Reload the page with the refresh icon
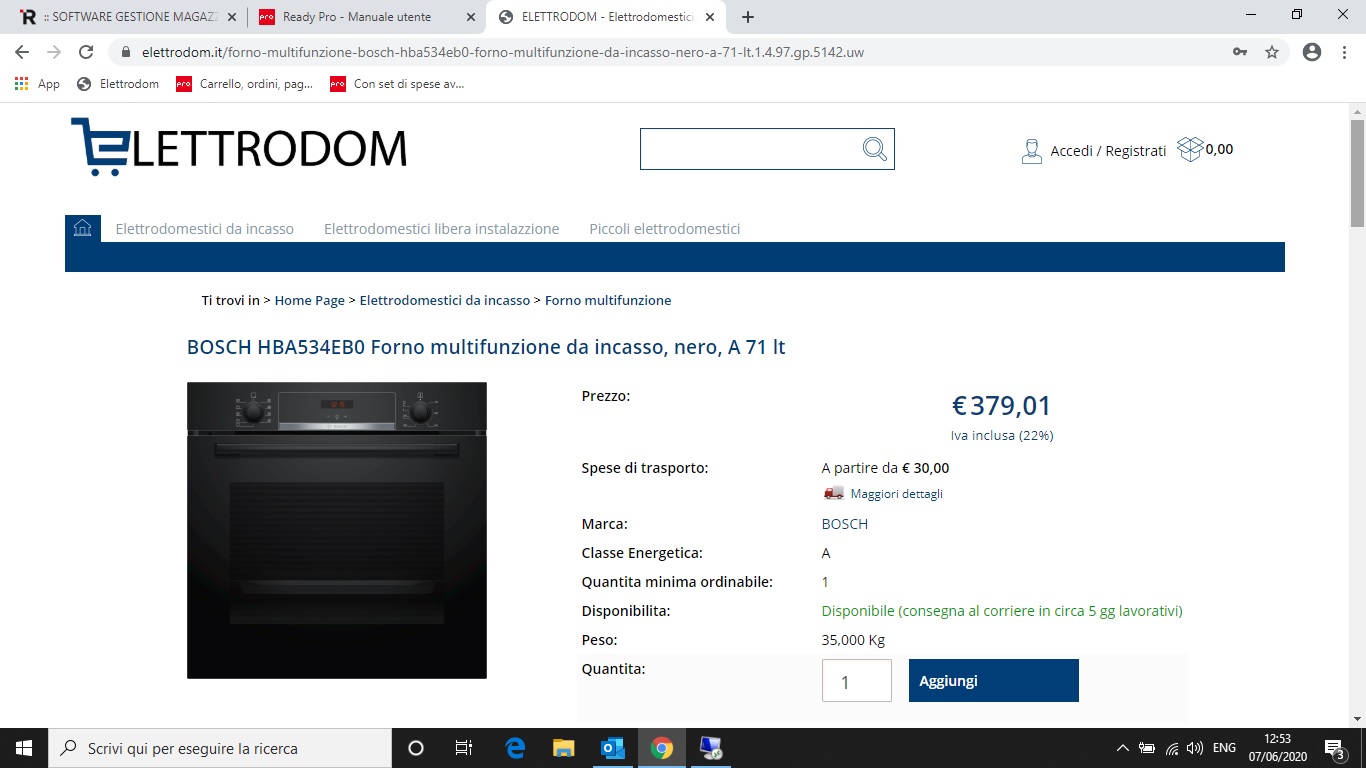This screenshot has height=768, width=1366. pyautogui.click(x=86, y=52)
